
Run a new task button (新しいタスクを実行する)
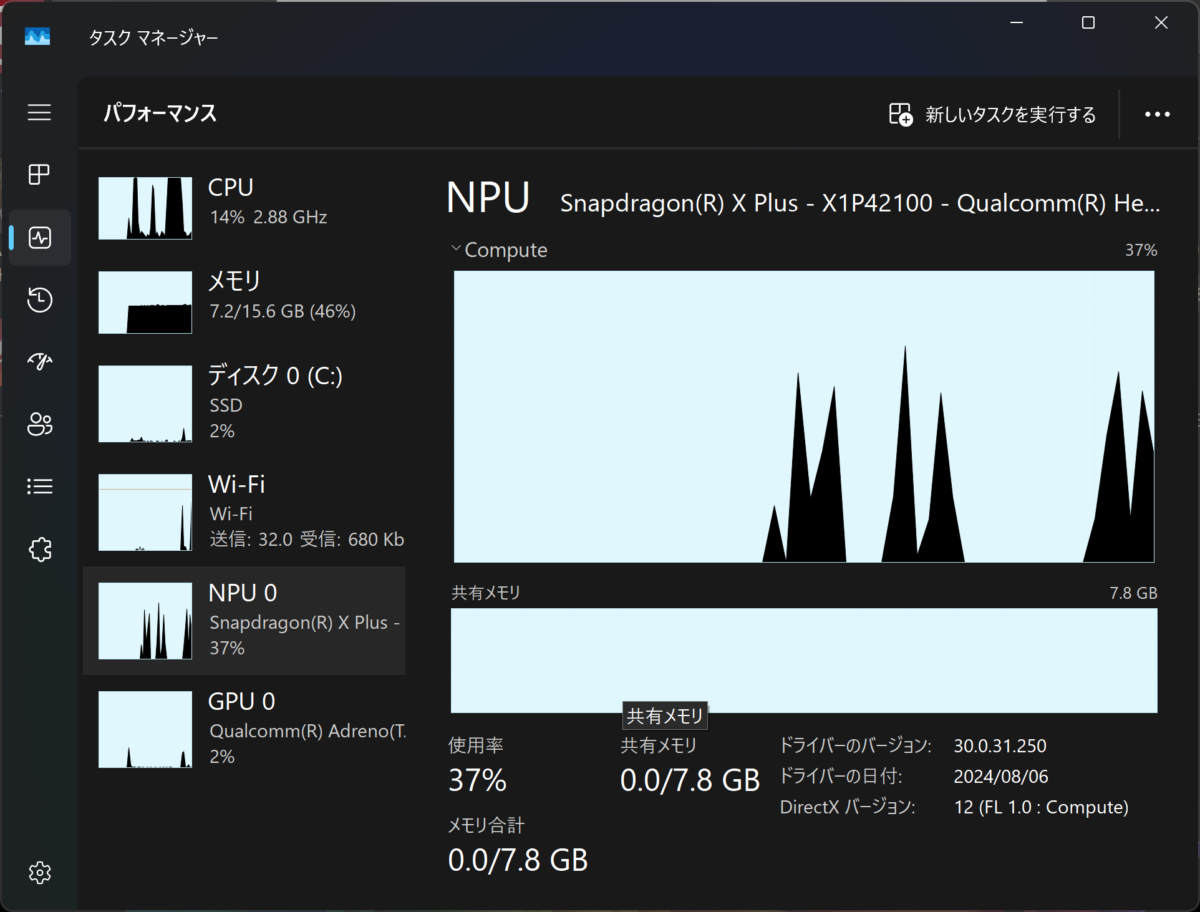(x=992, y=114)
